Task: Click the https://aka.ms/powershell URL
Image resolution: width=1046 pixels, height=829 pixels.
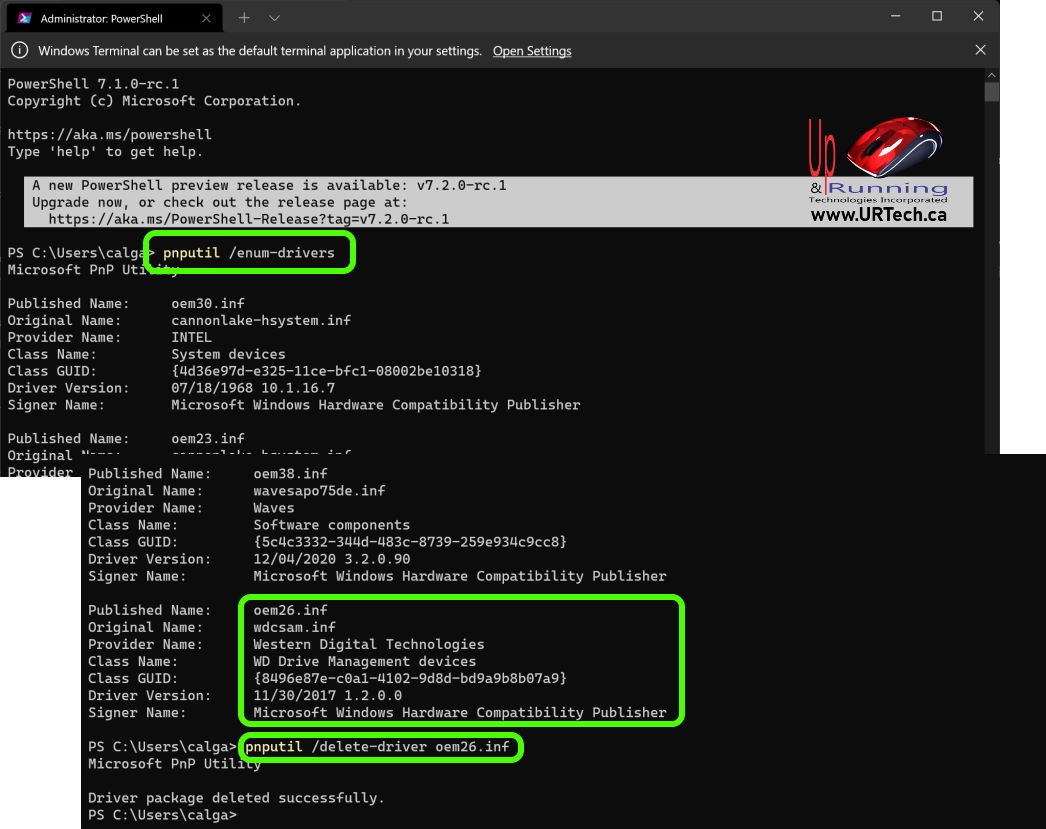Action: [109, 134]
